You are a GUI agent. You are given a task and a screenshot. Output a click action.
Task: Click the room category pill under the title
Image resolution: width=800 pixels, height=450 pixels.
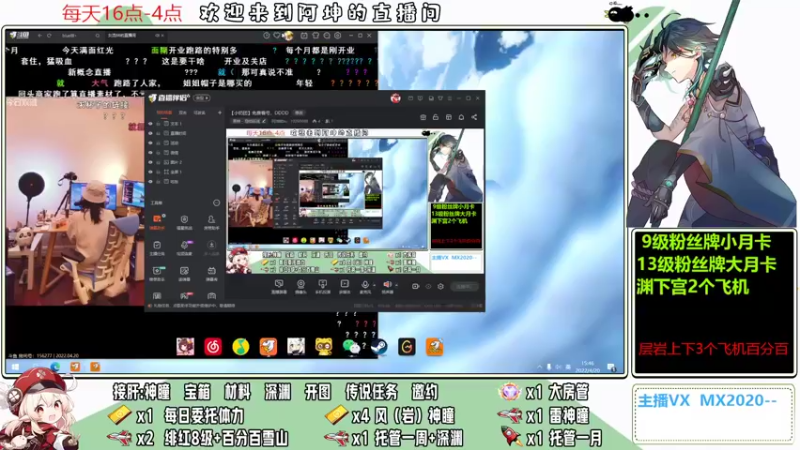[249, 121]
